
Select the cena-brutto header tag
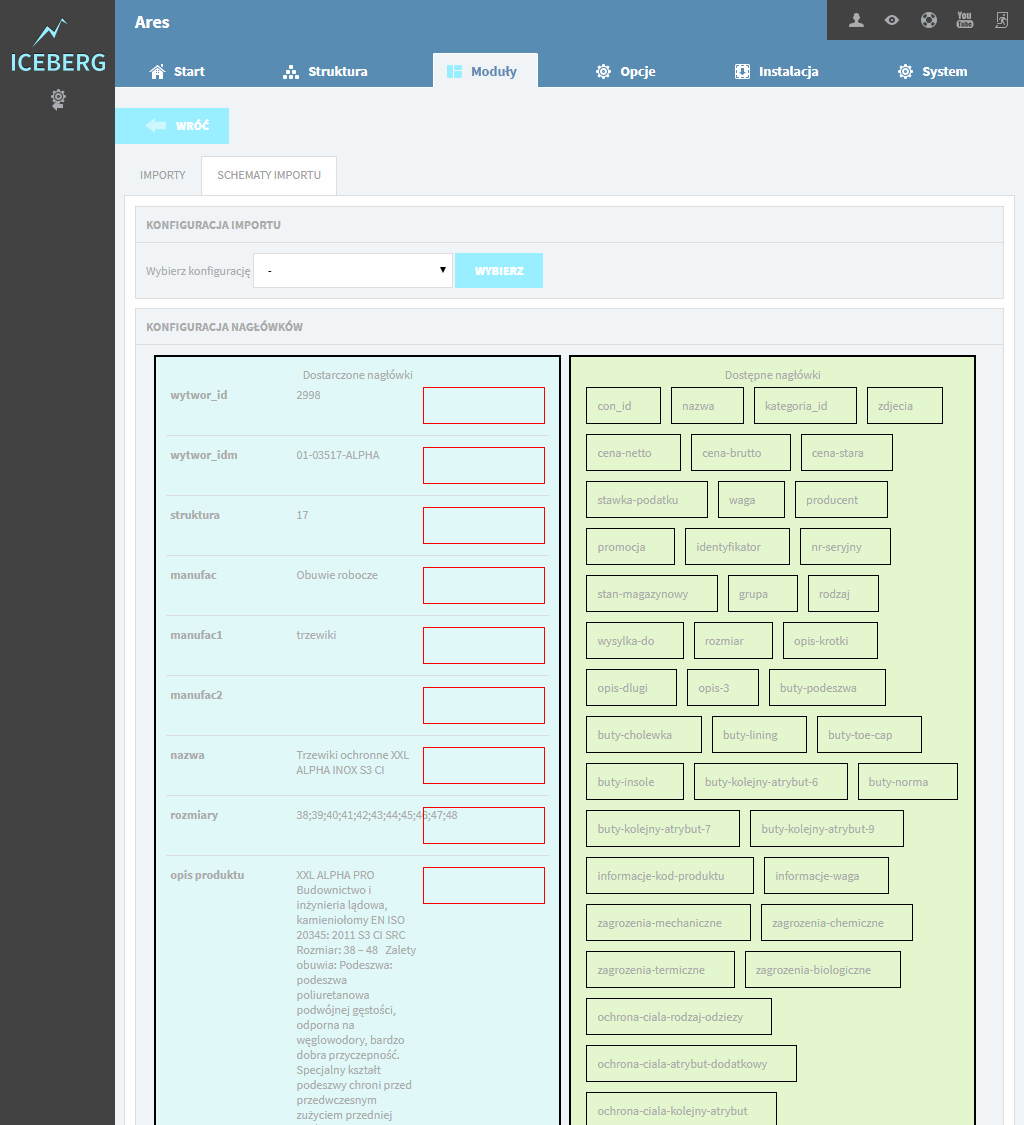tap(741, 453)
